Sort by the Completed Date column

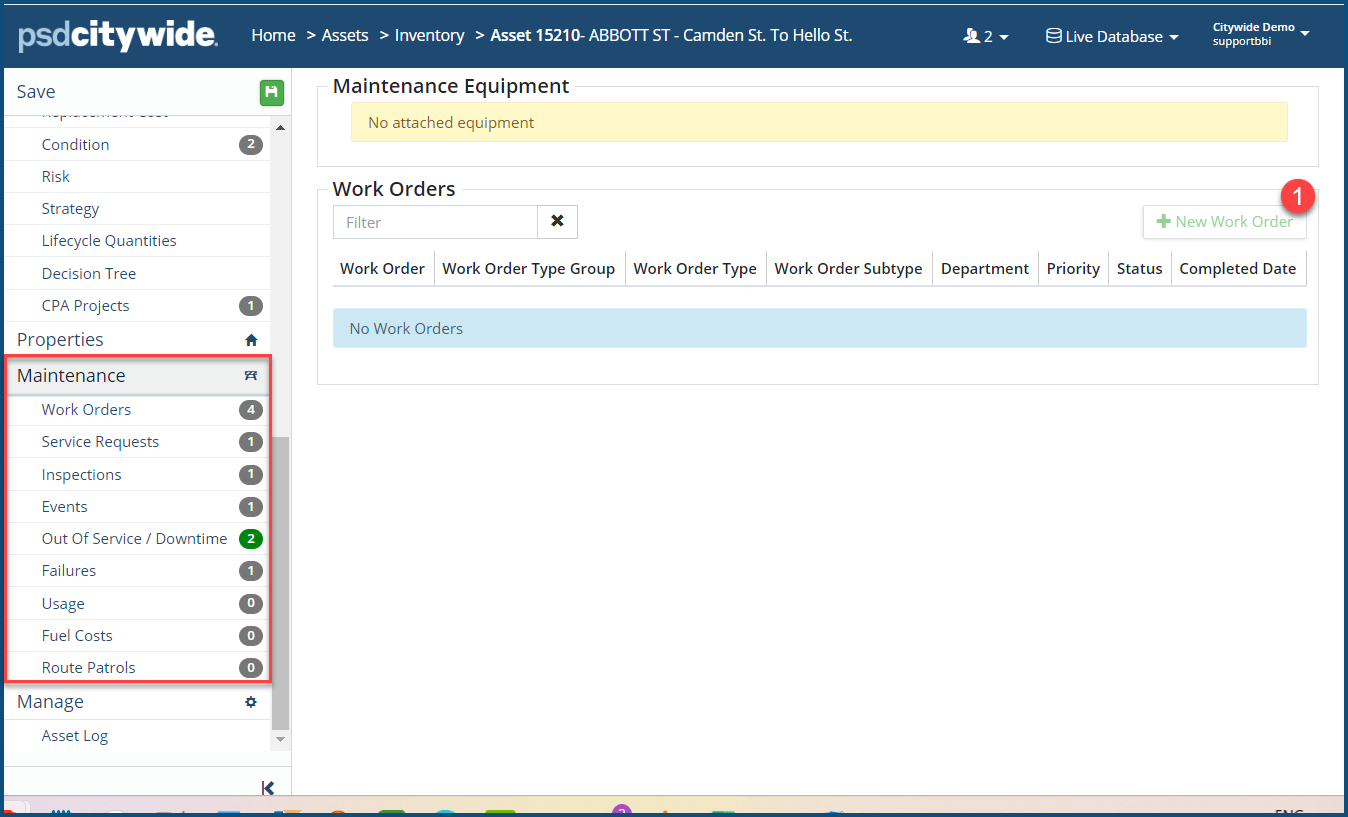(1238, 268)
